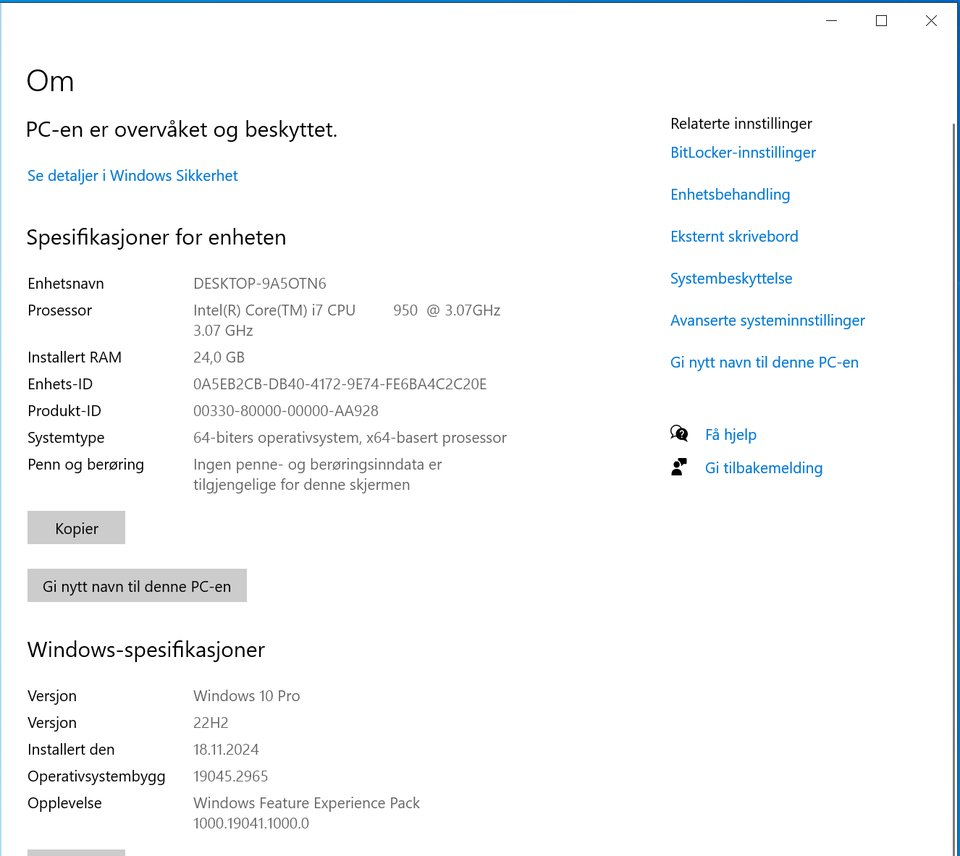Click the Windows Feature Experience Pack value

306,813
